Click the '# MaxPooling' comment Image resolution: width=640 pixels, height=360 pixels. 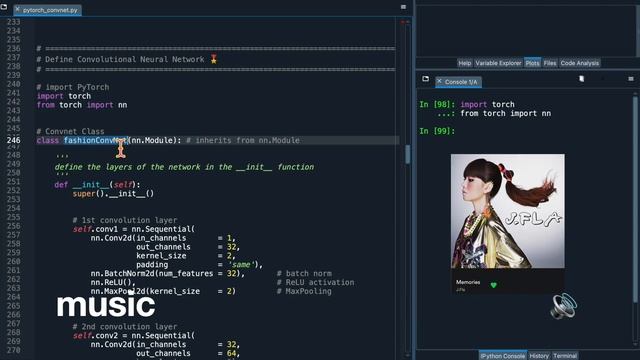click(304, 291)
